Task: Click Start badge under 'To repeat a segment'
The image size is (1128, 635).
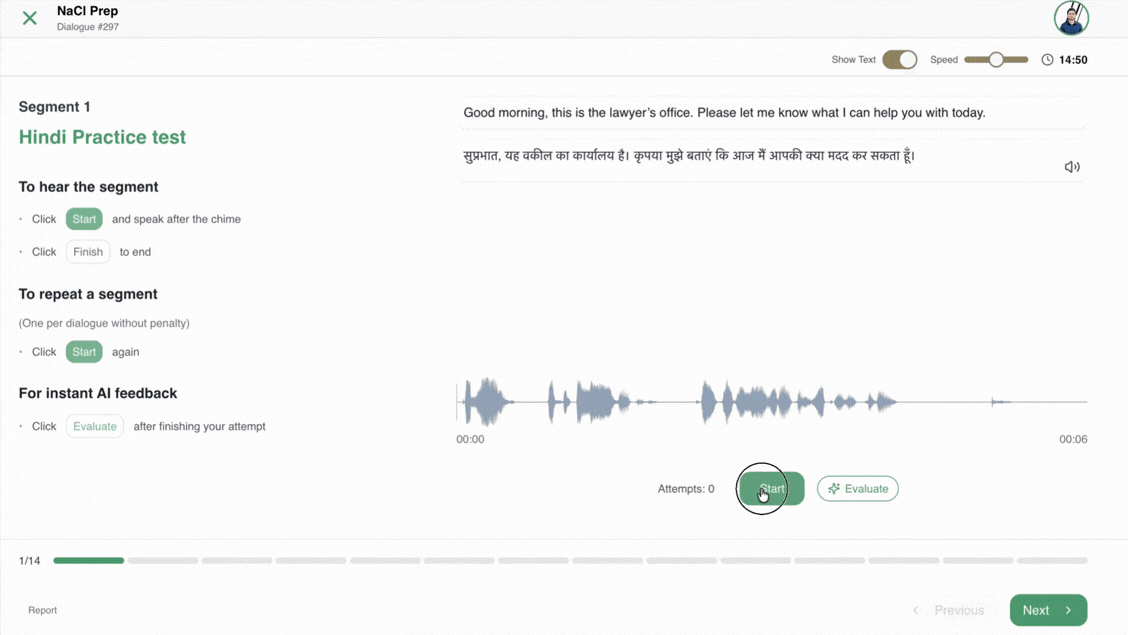Action: 84,352
